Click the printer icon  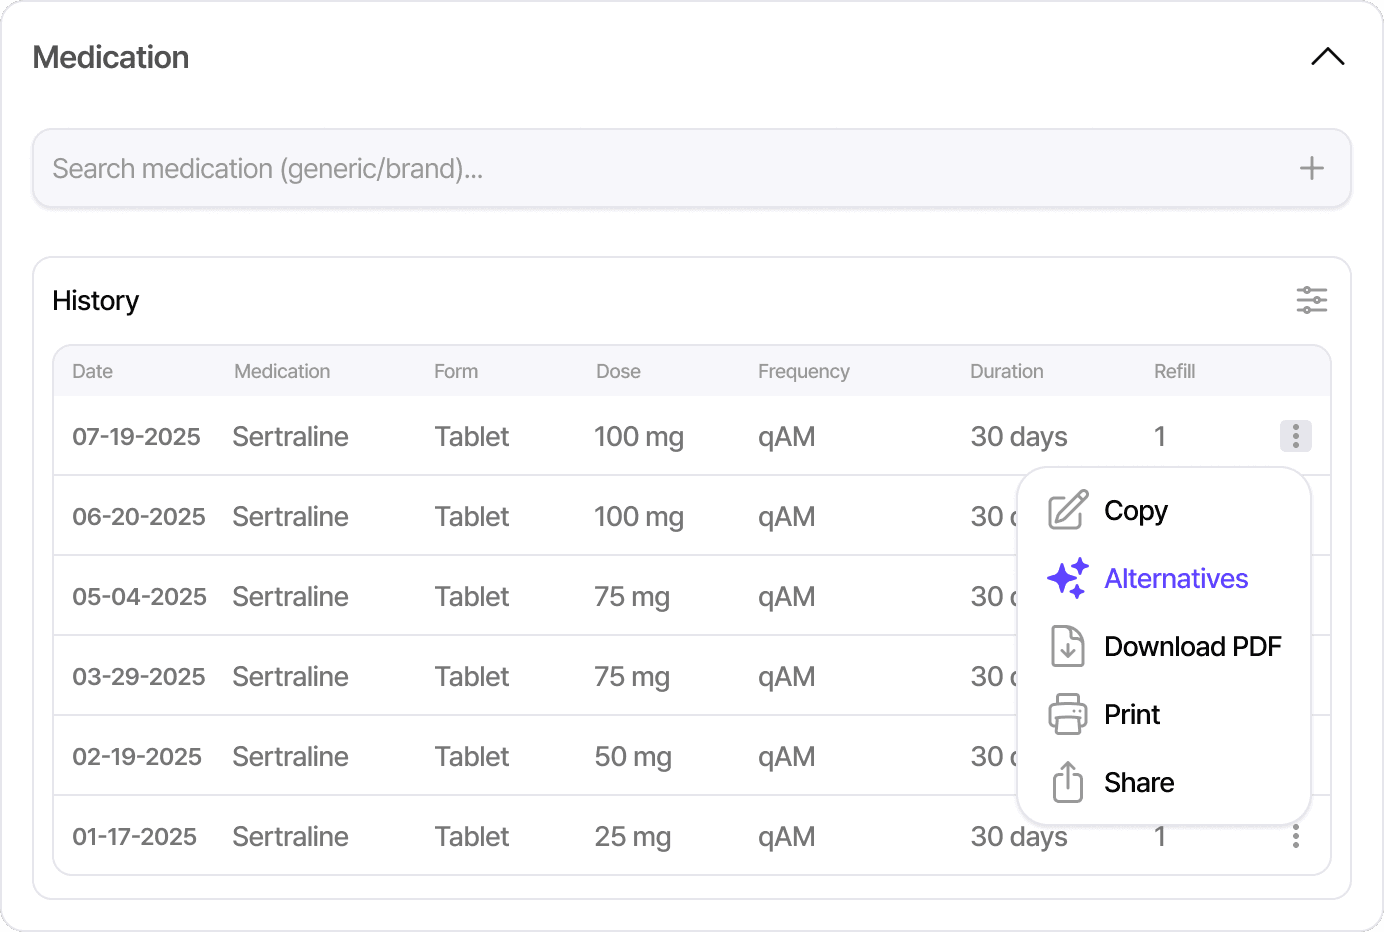pos(1067,714)
